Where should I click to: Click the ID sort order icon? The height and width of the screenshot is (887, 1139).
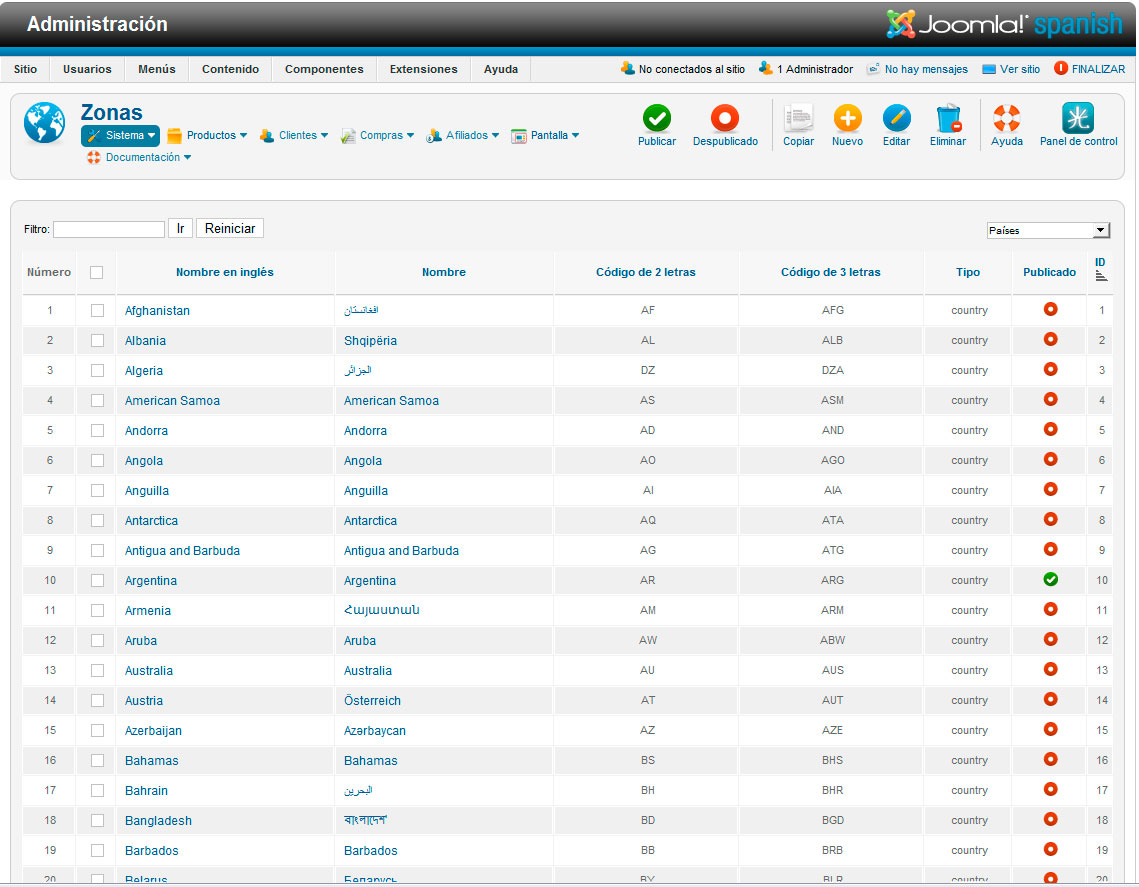coord(1101,276)
